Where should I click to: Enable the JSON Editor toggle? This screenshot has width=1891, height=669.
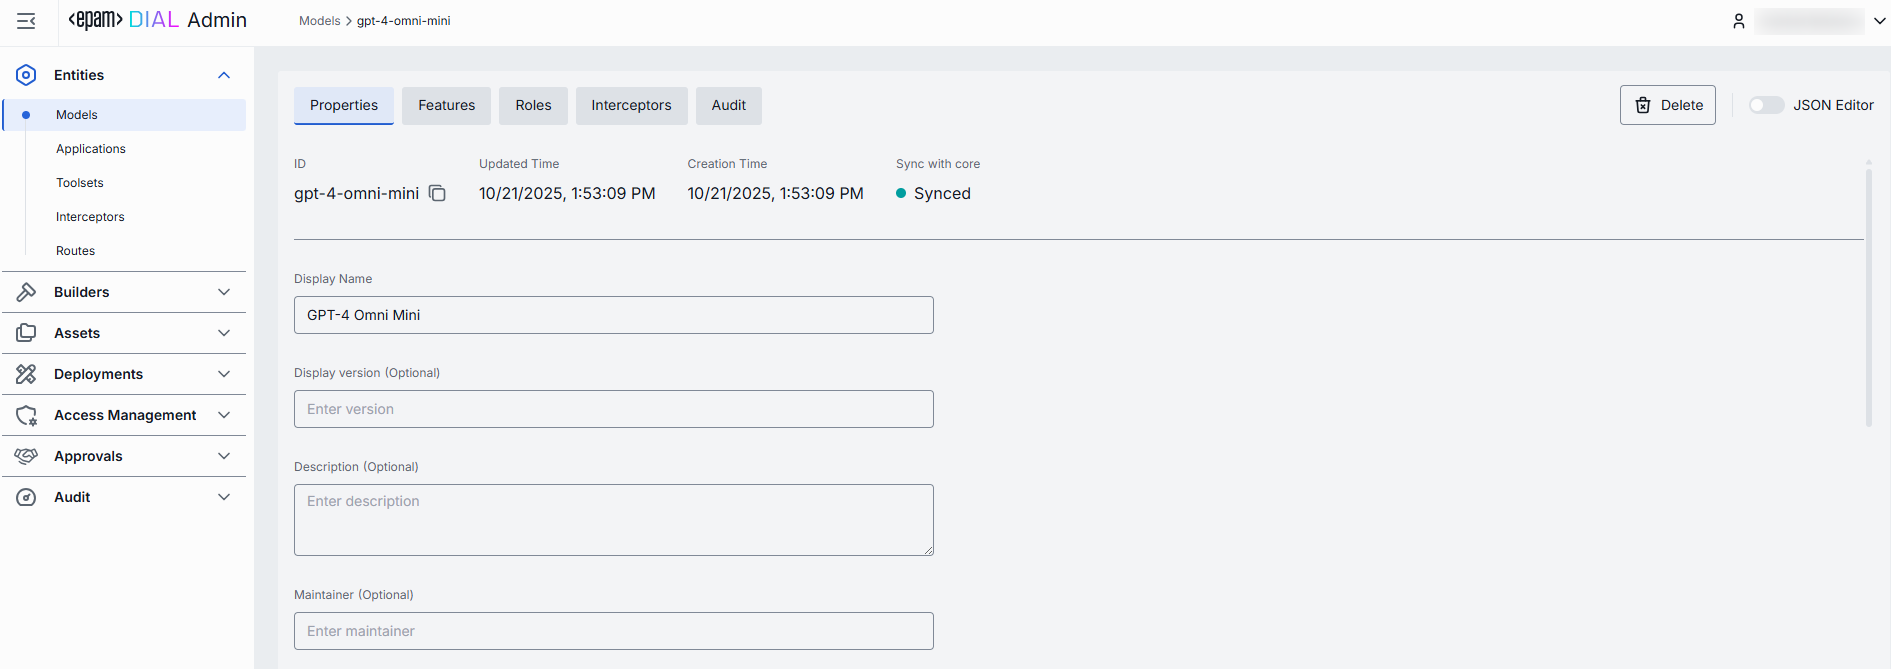1766,105
